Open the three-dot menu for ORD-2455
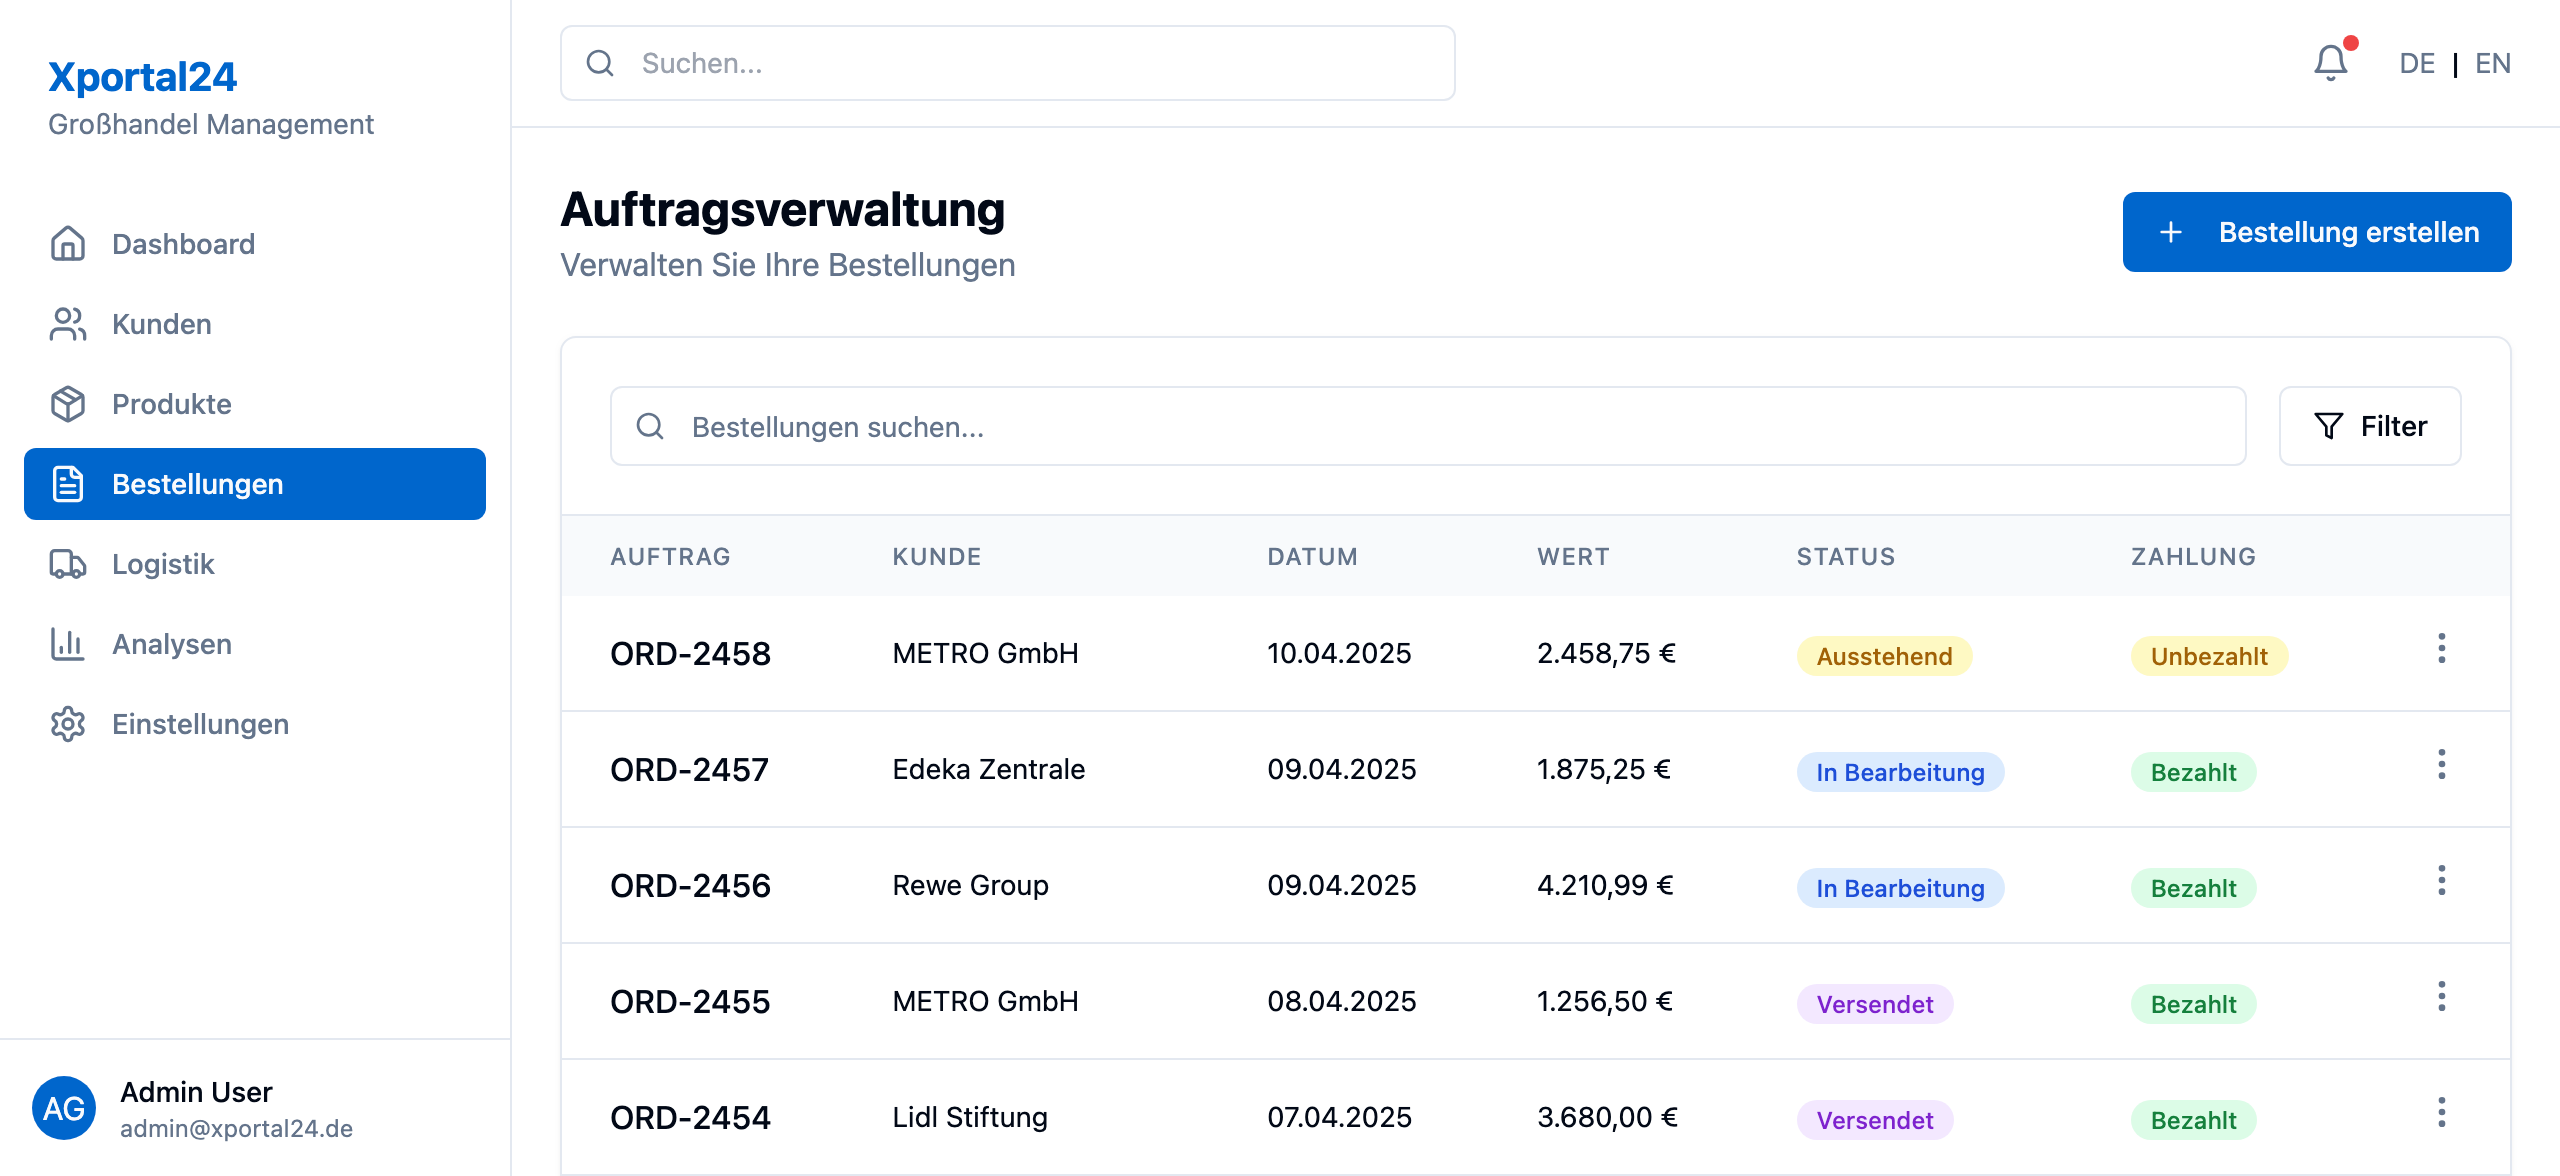 (x=2441, y=997)
